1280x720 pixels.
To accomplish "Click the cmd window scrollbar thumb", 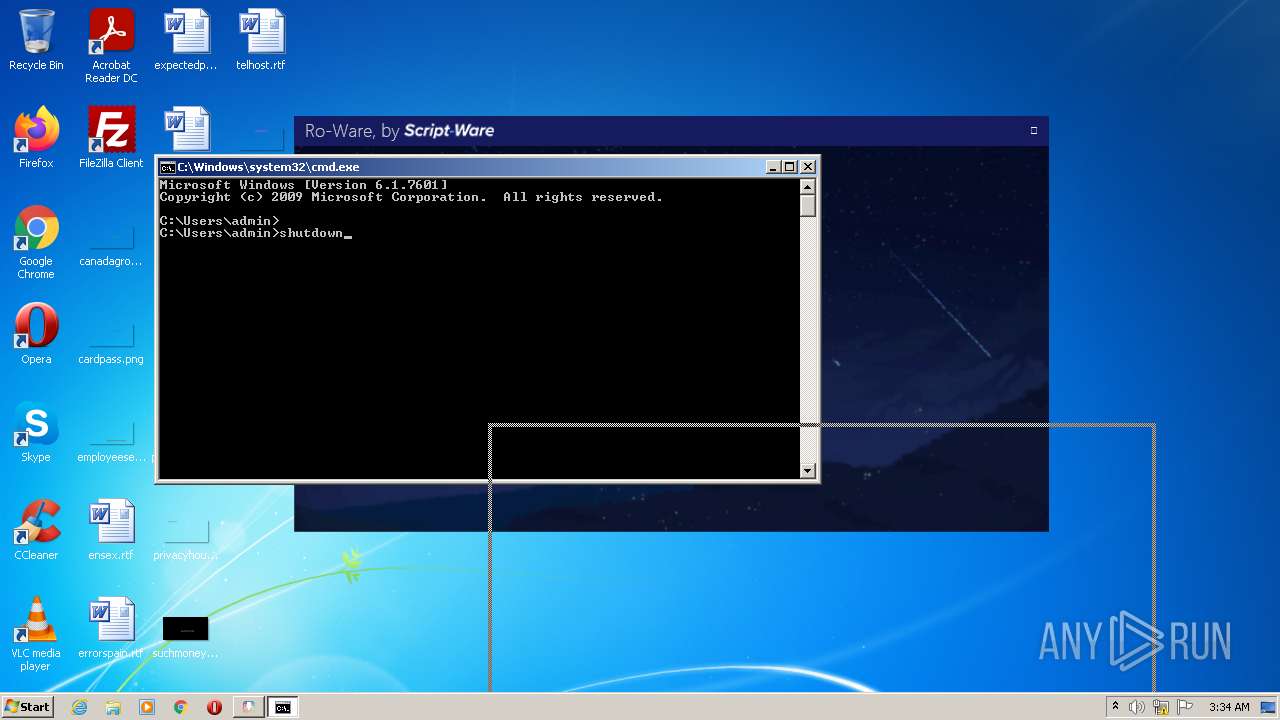I will pyautogui.click(x=808, y=206).
